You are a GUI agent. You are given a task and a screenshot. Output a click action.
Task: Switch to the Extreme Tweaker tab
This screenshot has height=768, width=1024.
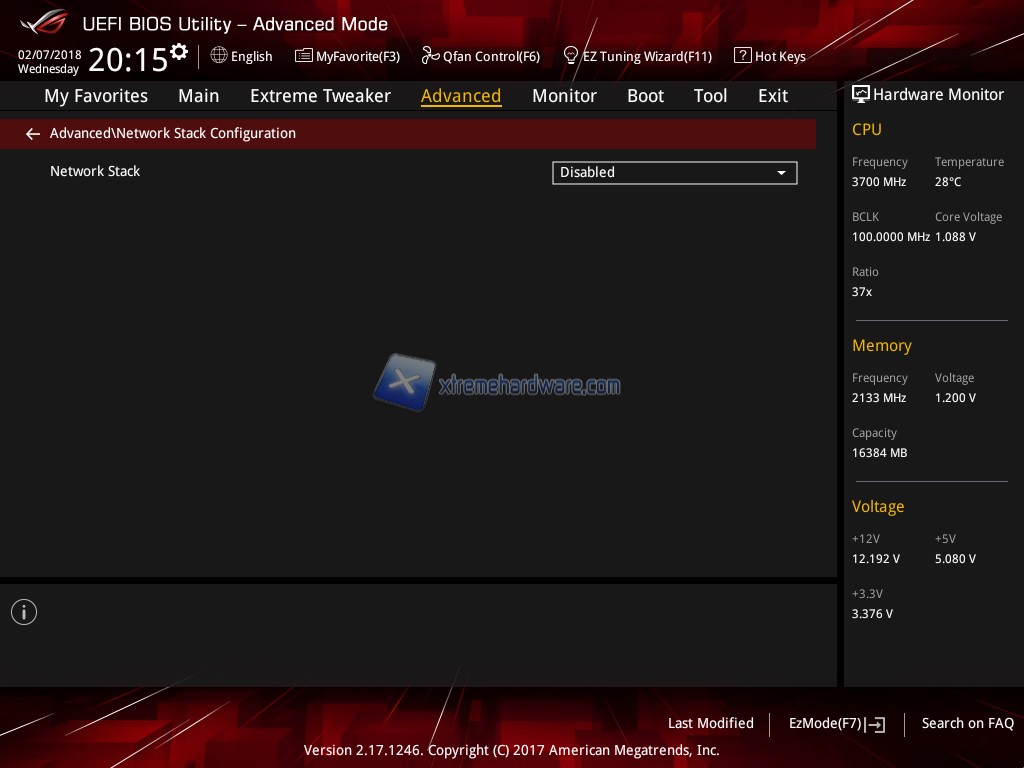pos(320,96)
